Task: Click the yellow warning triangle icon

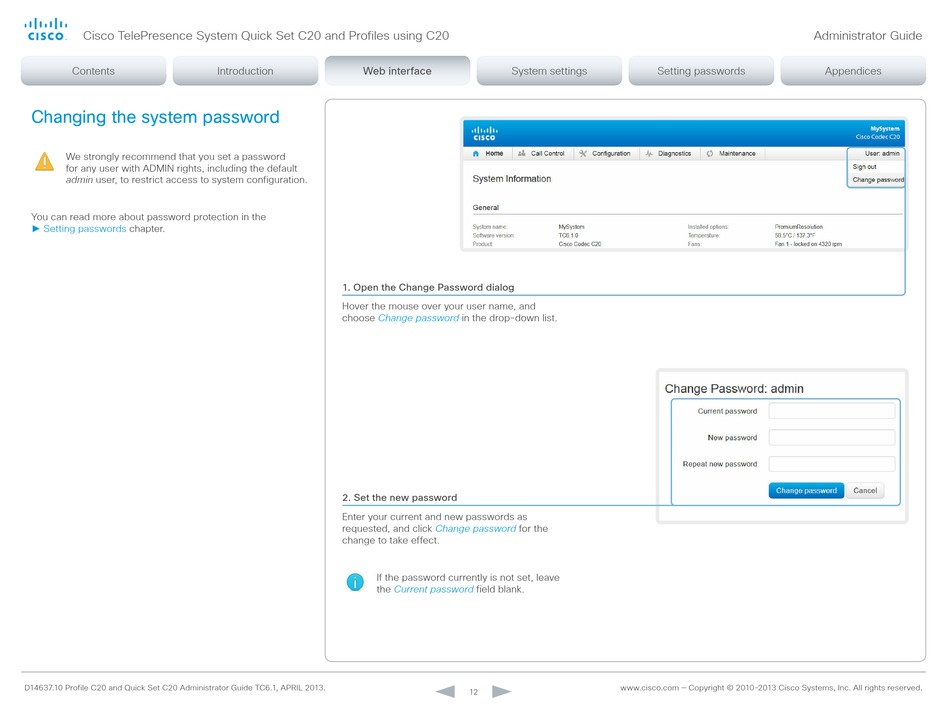Action: (44, 162)
